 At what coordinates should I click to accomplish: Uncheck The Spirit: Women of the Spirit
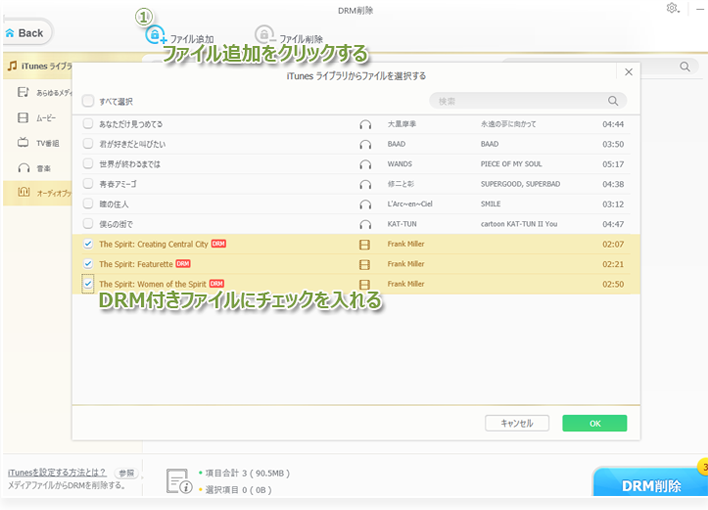coord(89,284)
